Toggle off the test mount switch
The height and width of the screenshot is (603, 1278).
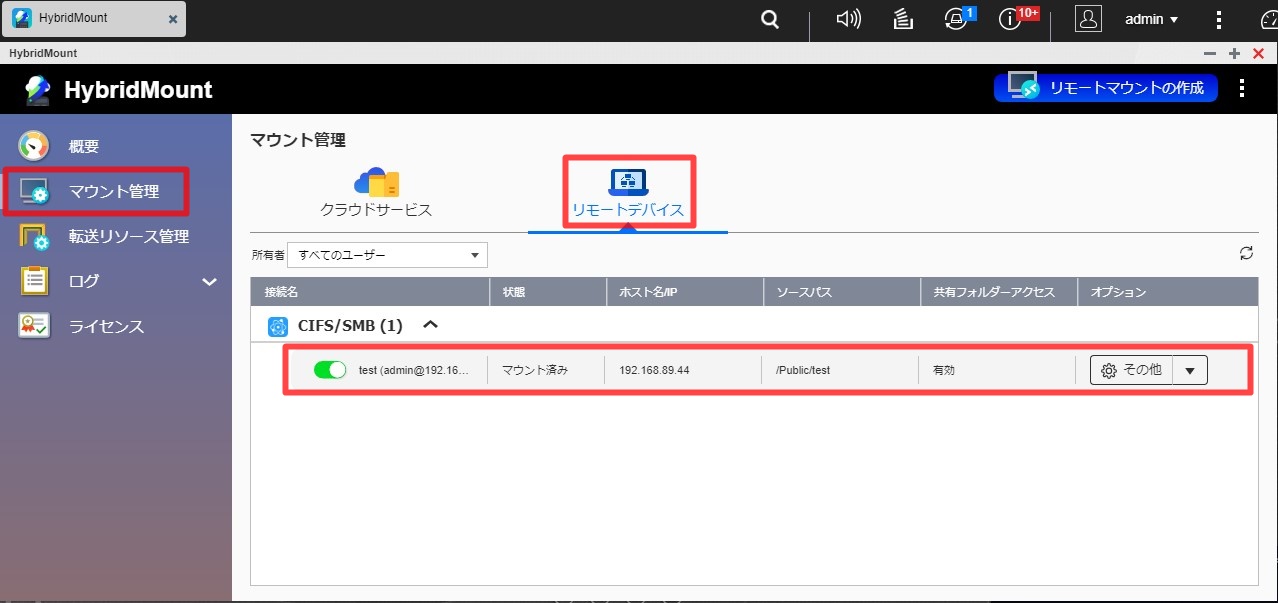point(330,370)
